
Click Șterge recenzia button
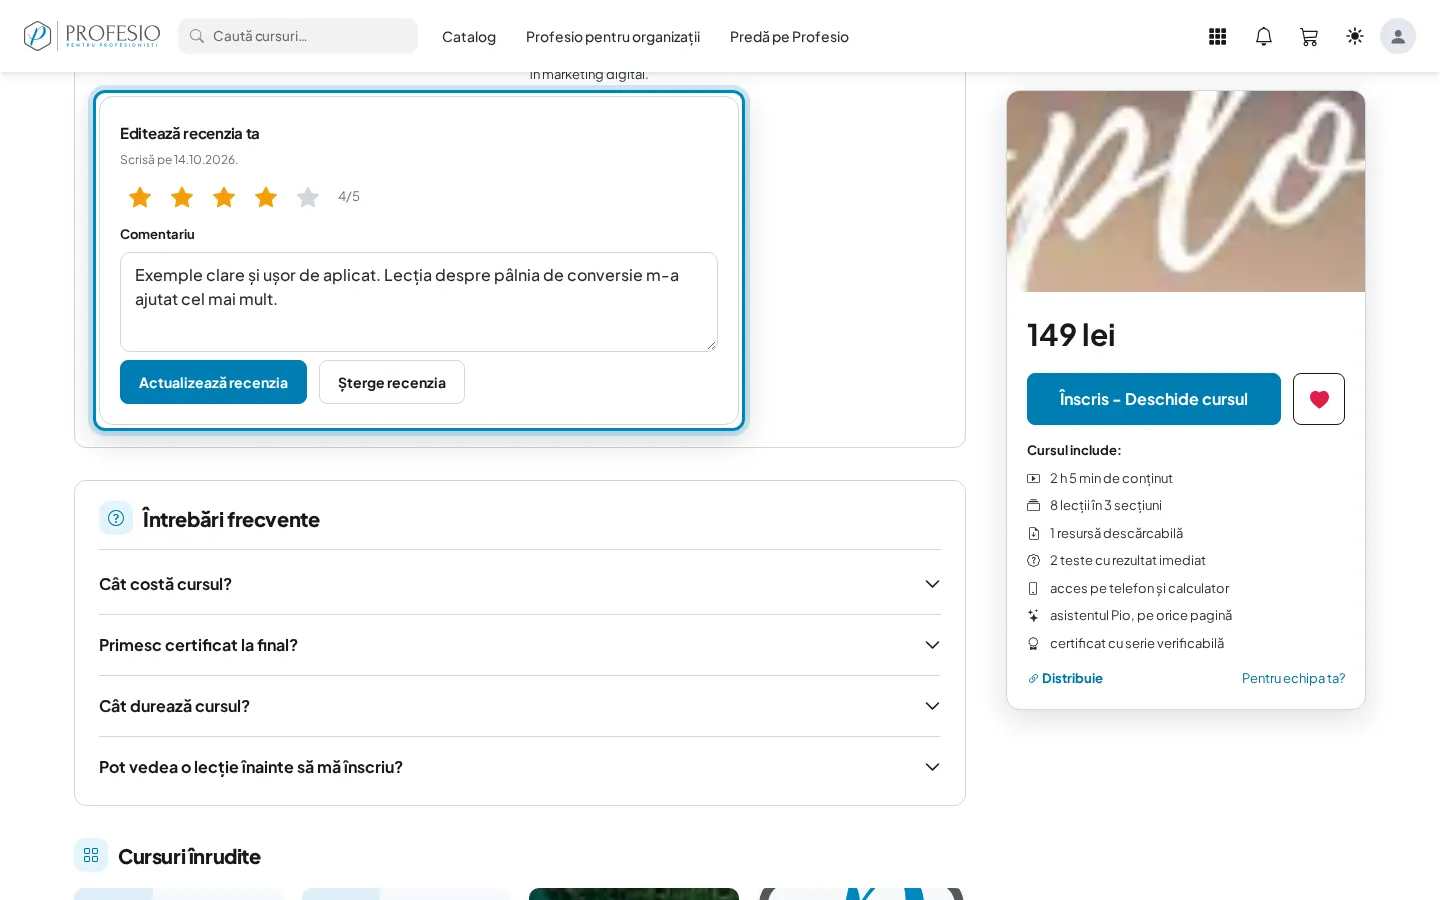click(392, 382)
